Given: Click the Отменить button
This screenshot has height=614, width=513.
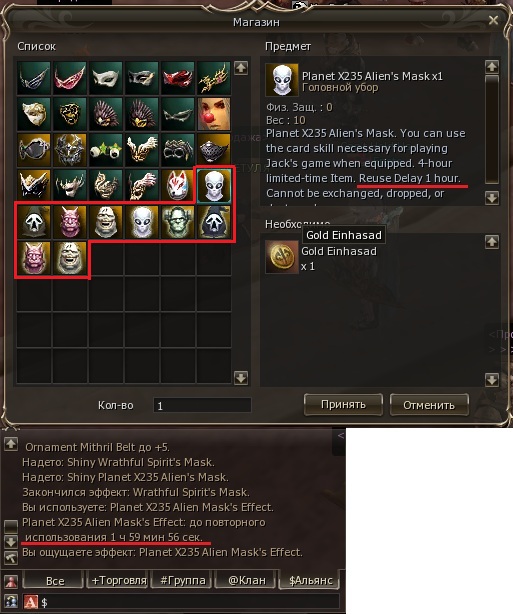Looking at the screenshot, I should 429,405.
